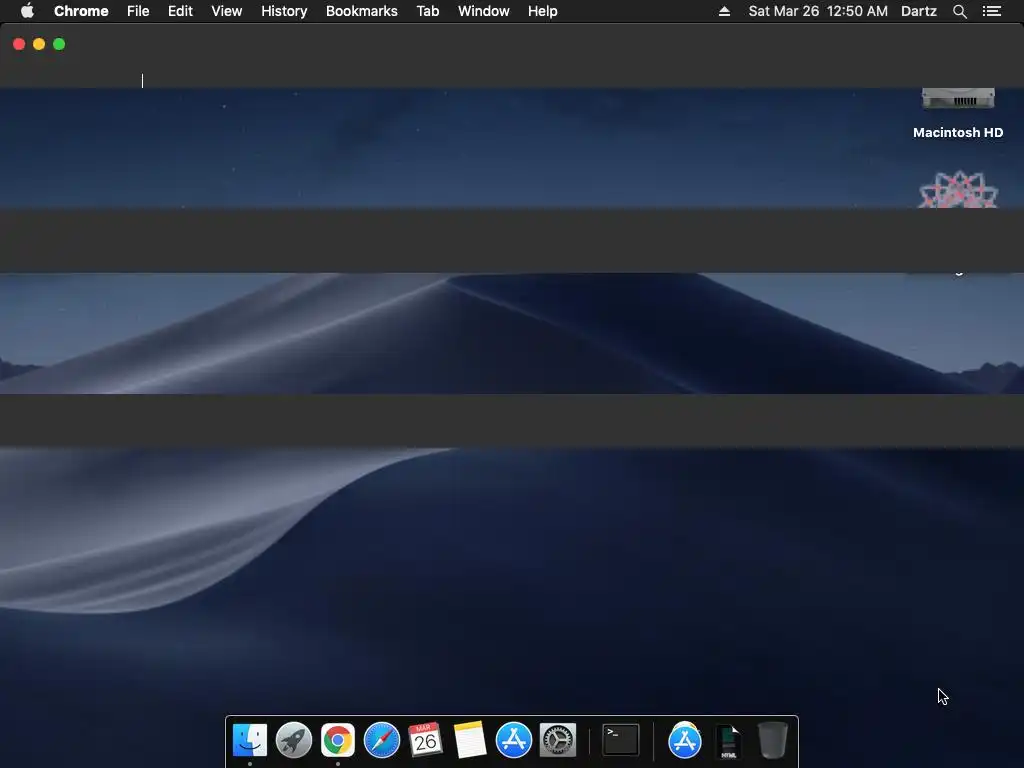Open Notification Center list icon
1024x768 pixels.
click(991, 11)
